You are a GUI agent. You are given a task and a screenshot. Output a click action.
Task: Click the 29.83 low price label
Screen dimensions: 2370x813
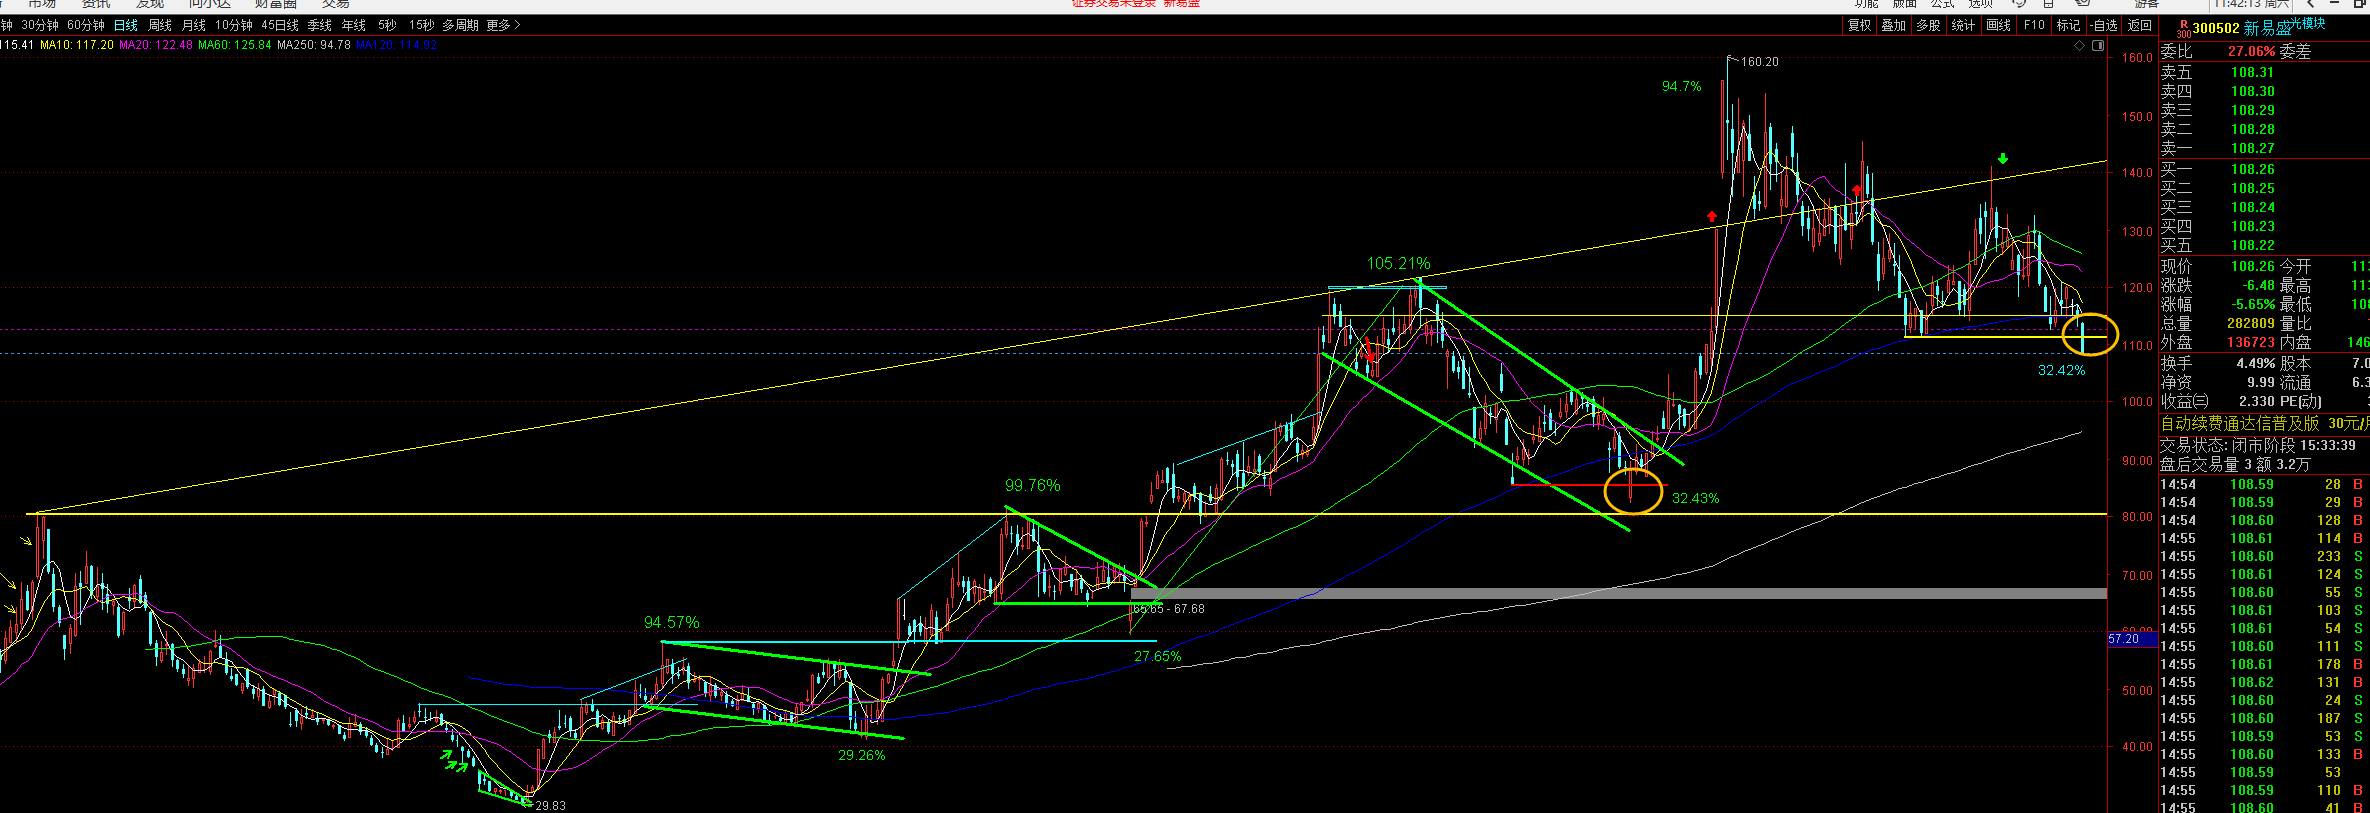(x=550, y=805)
